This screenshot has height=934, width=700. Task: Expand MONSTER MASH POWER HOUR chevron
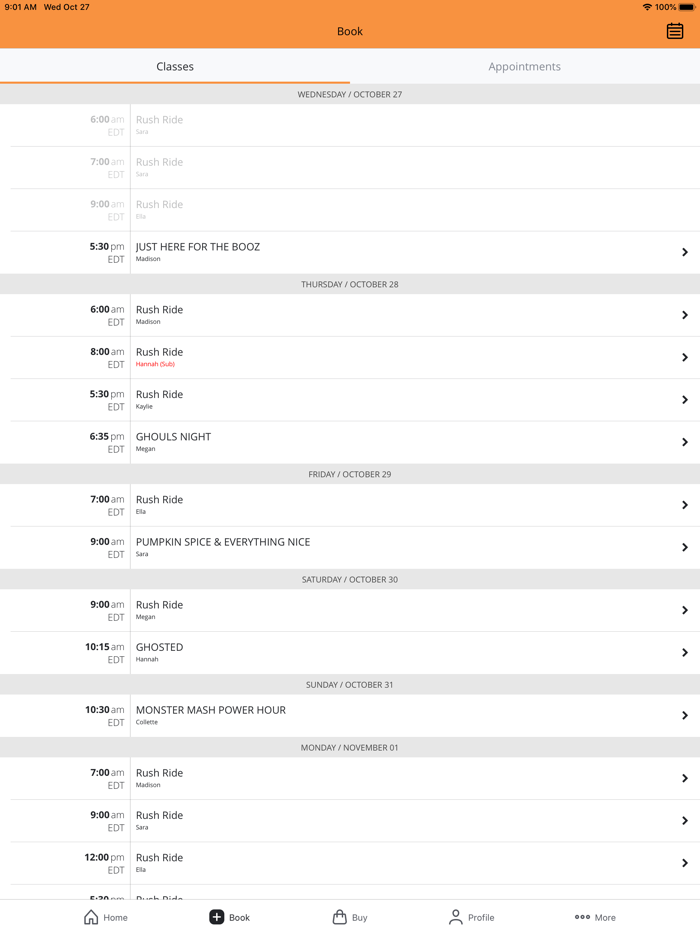click(685, 716)
